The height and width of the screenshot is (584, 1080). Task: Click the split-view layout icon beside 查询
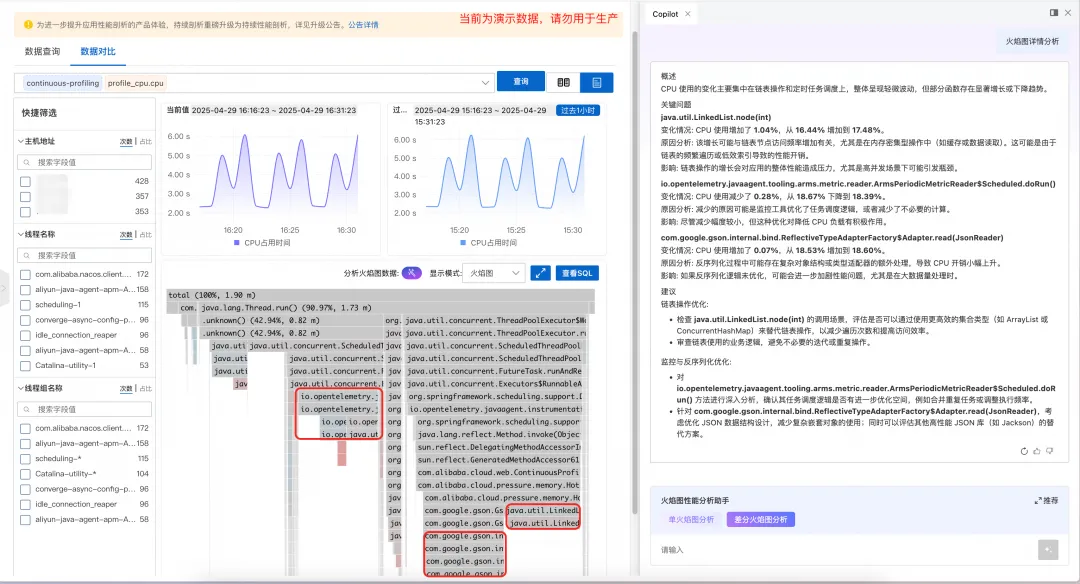pos(563,83)
